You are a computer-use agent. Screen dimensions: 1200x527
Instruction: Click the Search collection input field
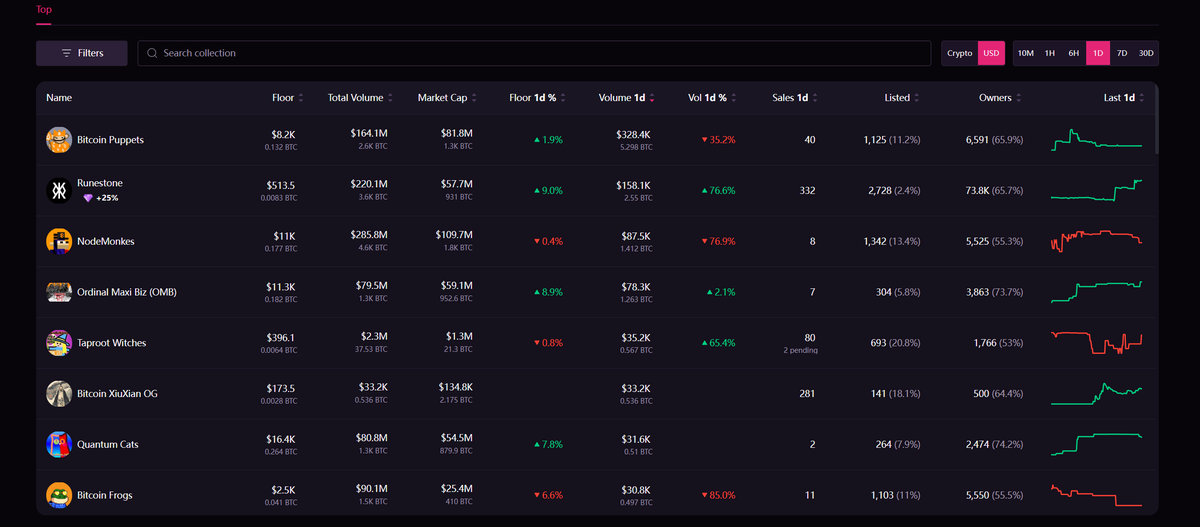pyautogui.click(x=534, y=53)
